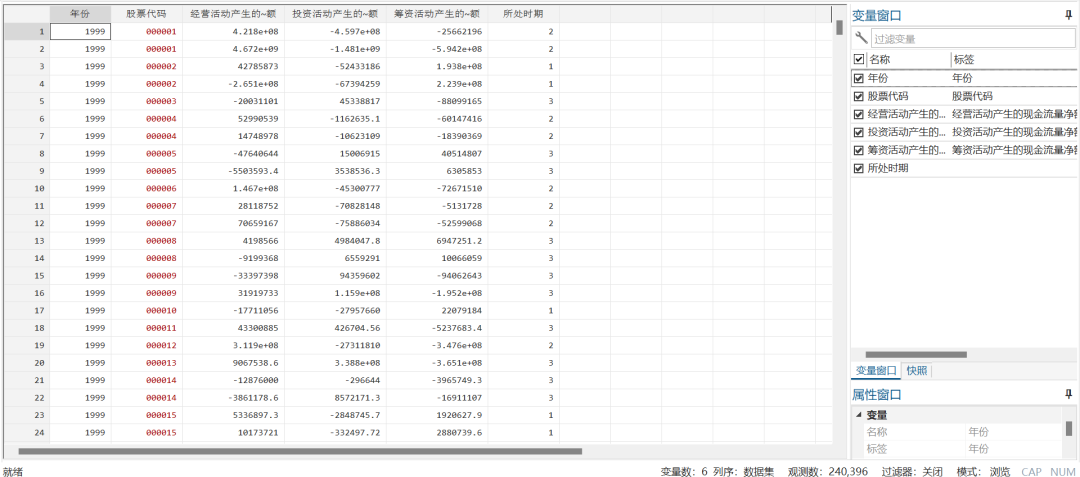Image resolution: width=1080 pixels, height=477 pixels.
Task: Click the cell with value -4.597e+08
Action: point(335,32)
